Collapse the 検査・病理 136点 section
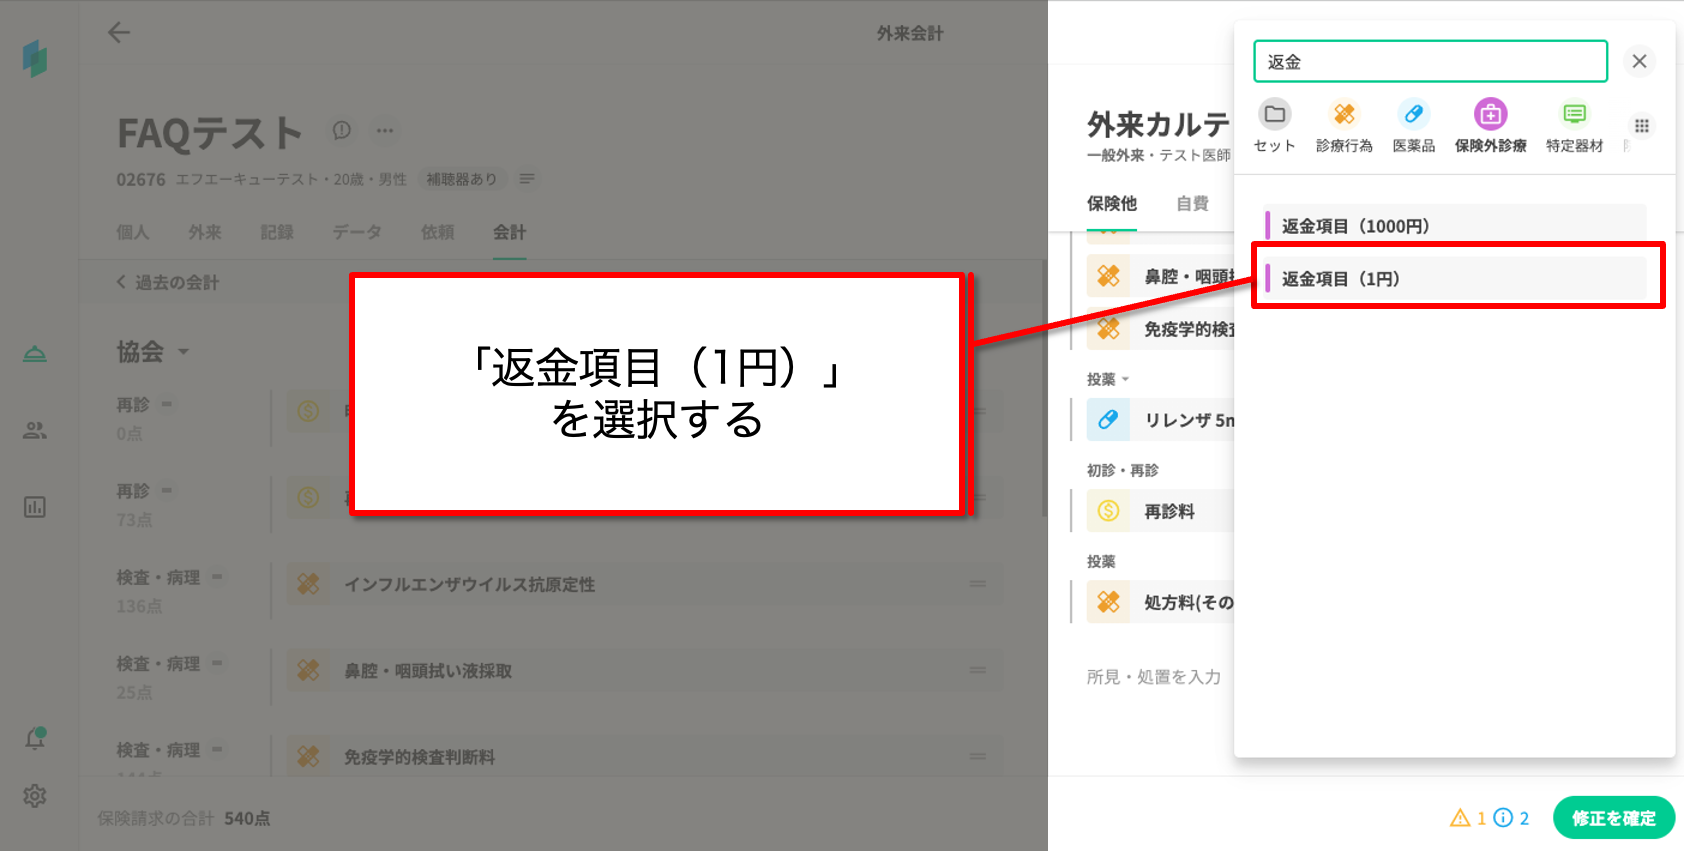The image size is (1684, 852). coord(217,577)
